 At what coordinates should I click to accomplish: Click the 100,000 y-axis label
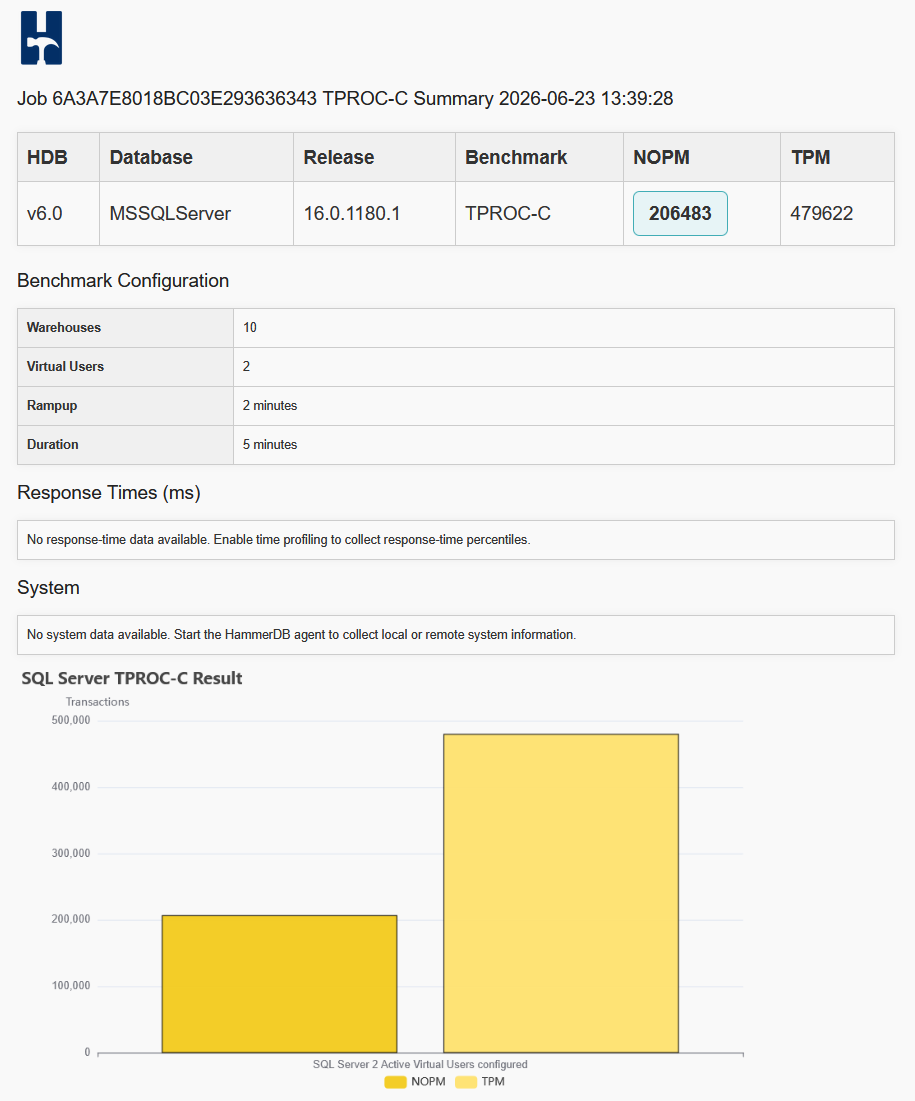click(x=71, y=986)
